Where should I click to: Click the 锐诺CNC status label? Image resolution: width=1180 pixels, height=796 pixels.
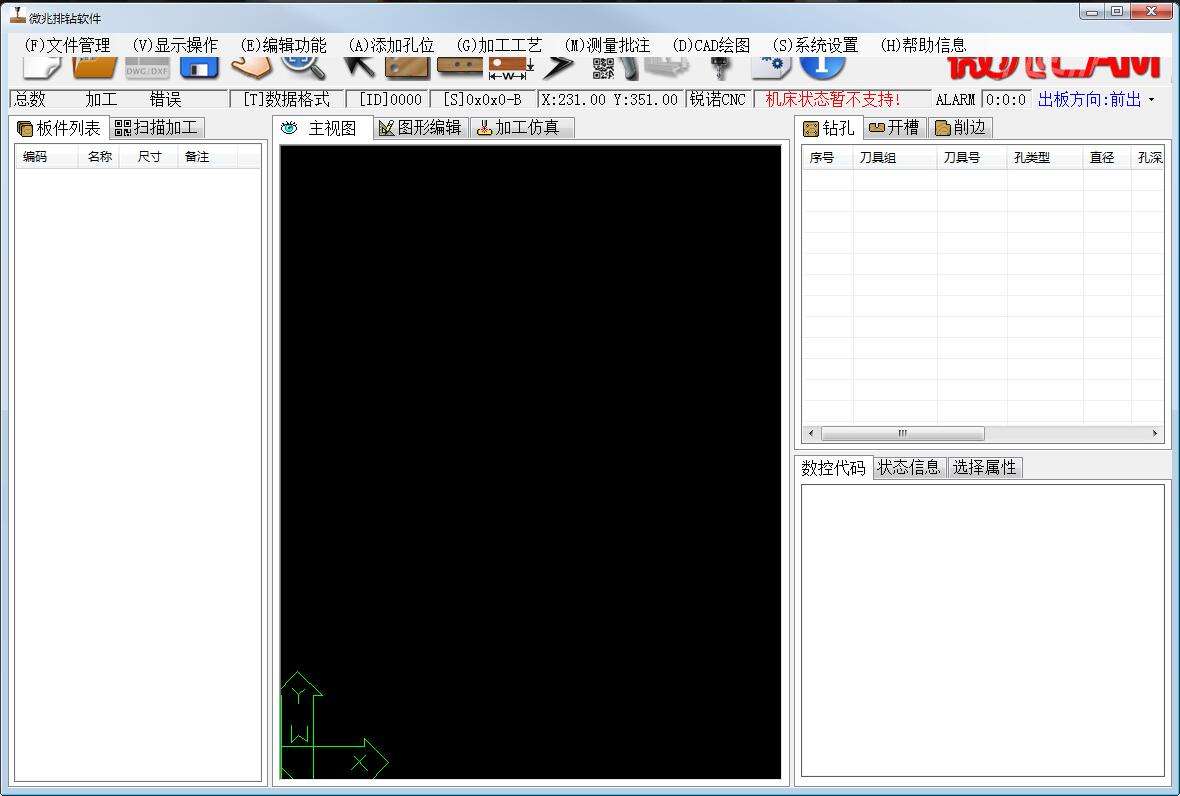[x=718, y=99]
